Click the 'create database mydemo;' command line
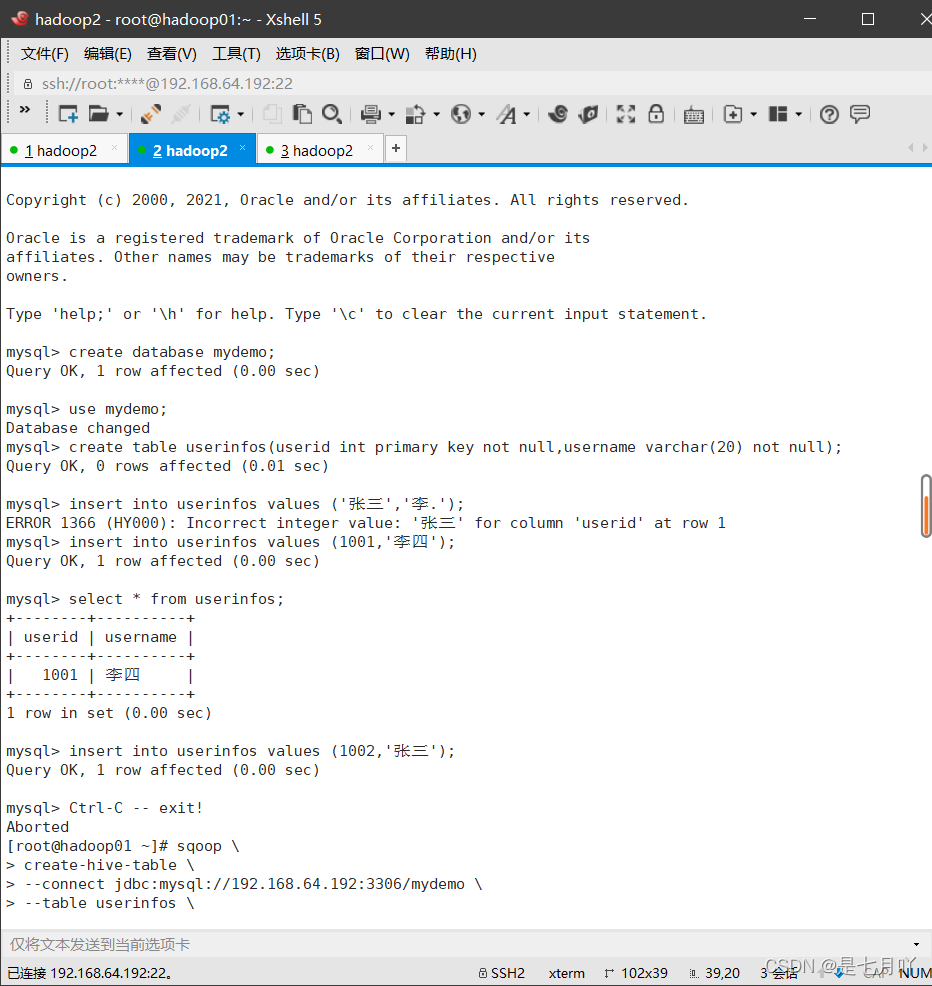The image size is (932, 986). [x=141, y=352]
